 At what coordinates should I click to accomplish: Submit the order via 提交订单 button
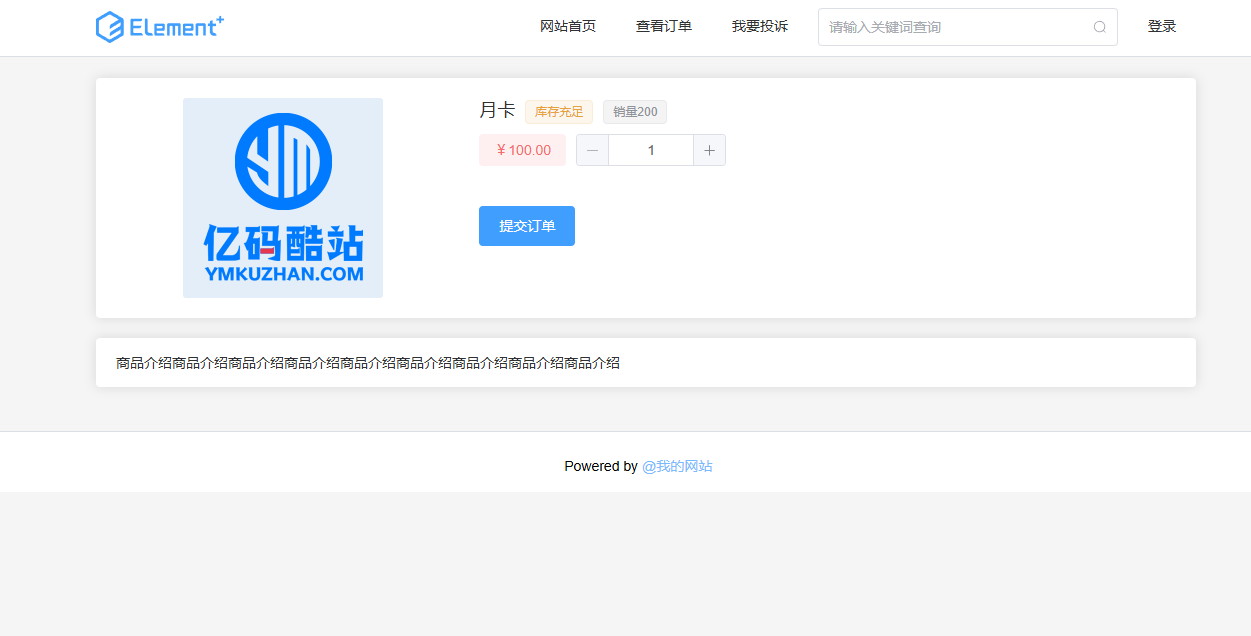[526, 225]
